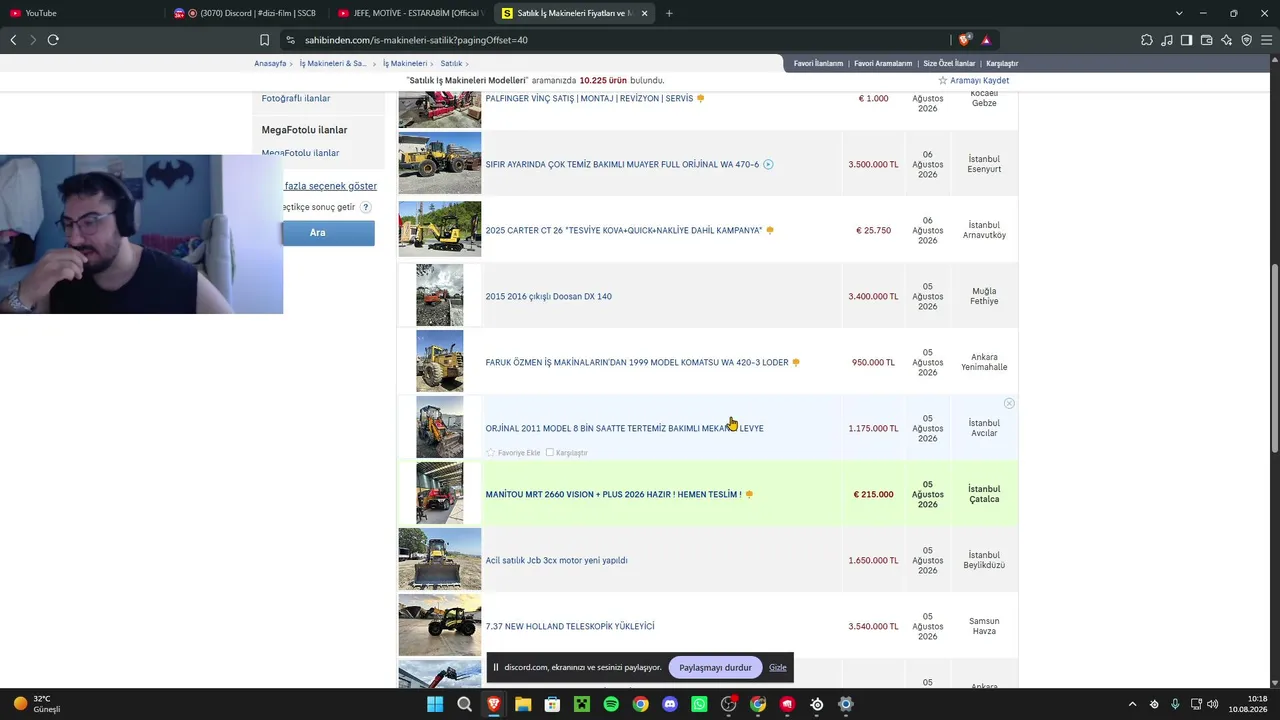
Task: Open Acil satılık Jcb 3cx listing
Action: click(556, 560)
